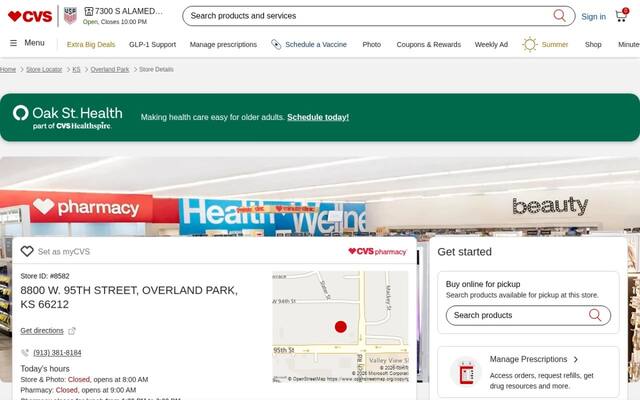This screenshot has height=400, width=640.
Task: Click the Pharmacy closed hours line
Action: pos(78,390)
